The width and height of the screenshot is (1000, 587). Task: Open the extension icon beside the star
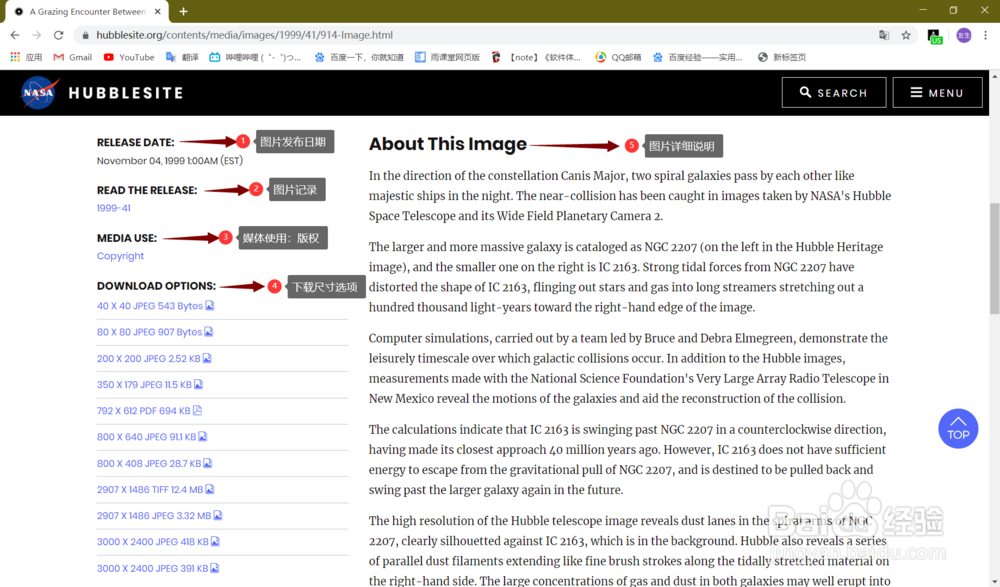coord(934,36)
